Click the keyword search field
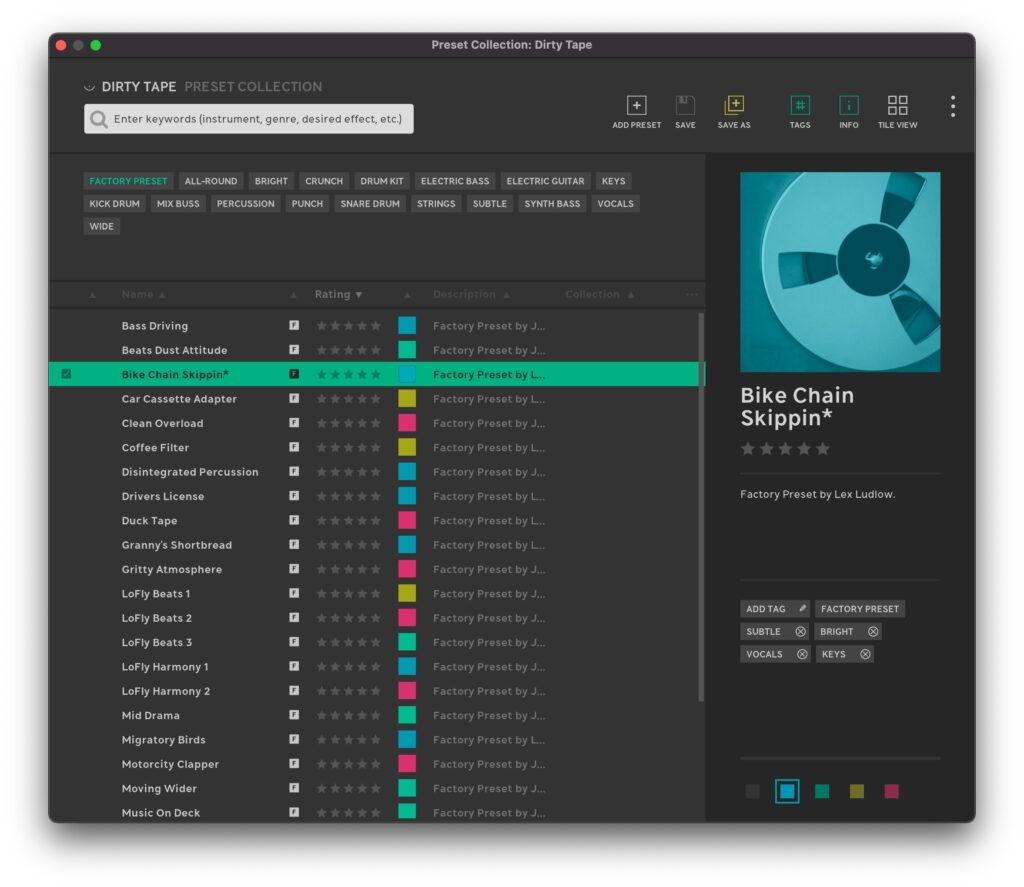 click(x=257, y=119)
